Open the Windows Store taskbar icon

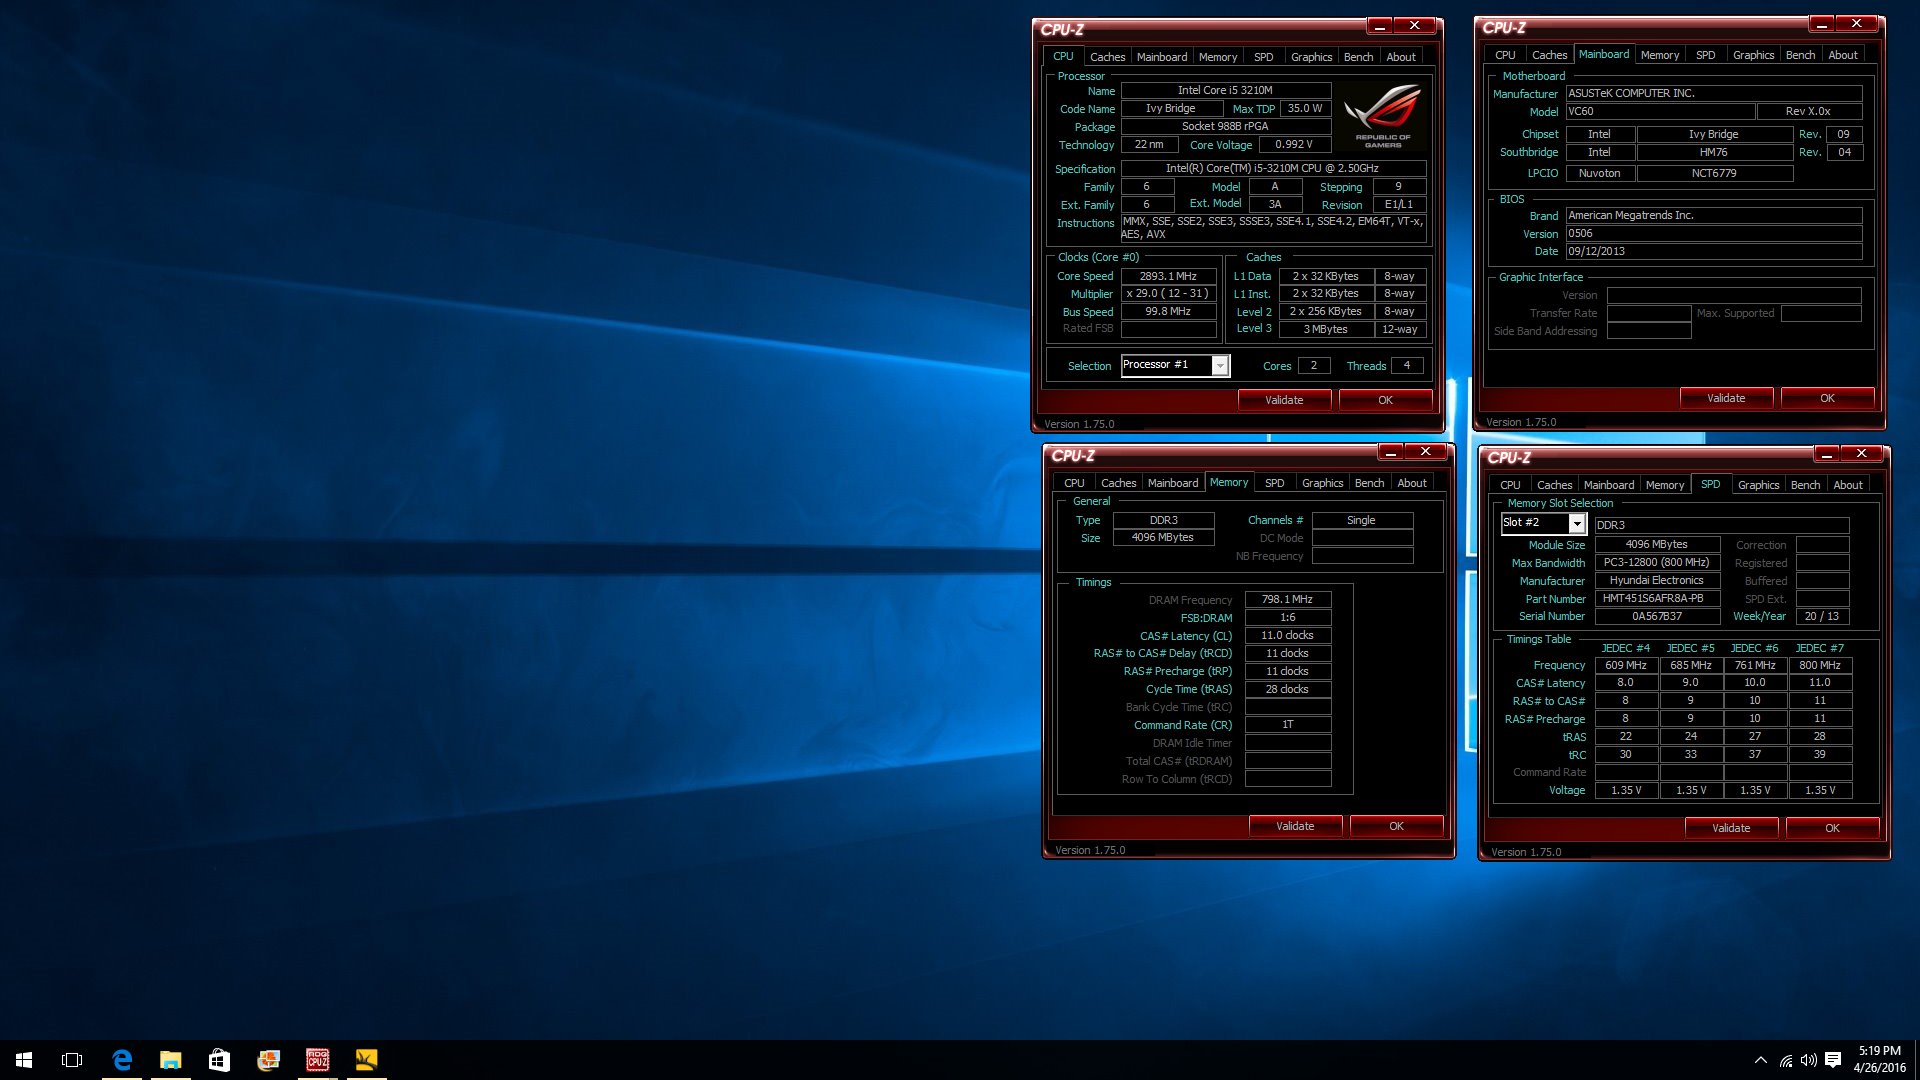219,1060
